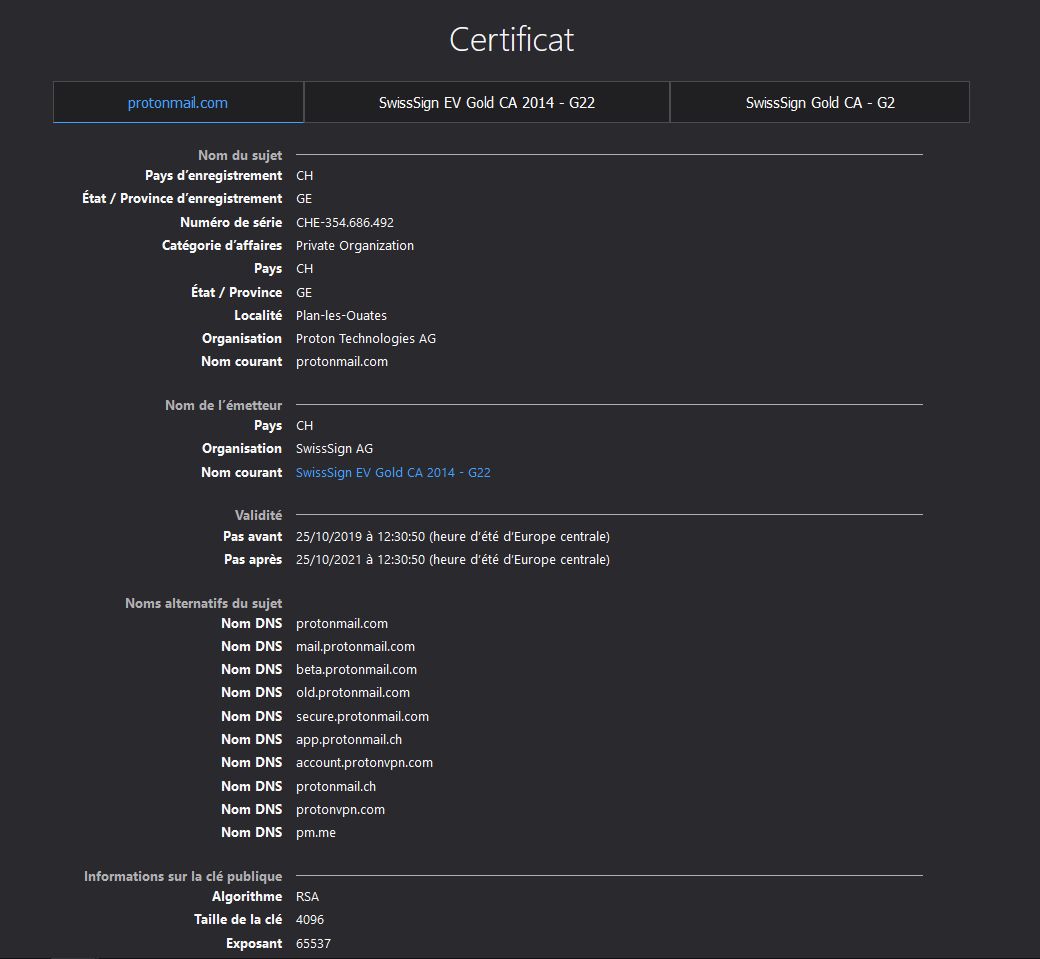Click the Nom de l'émetteur section header

224,405
